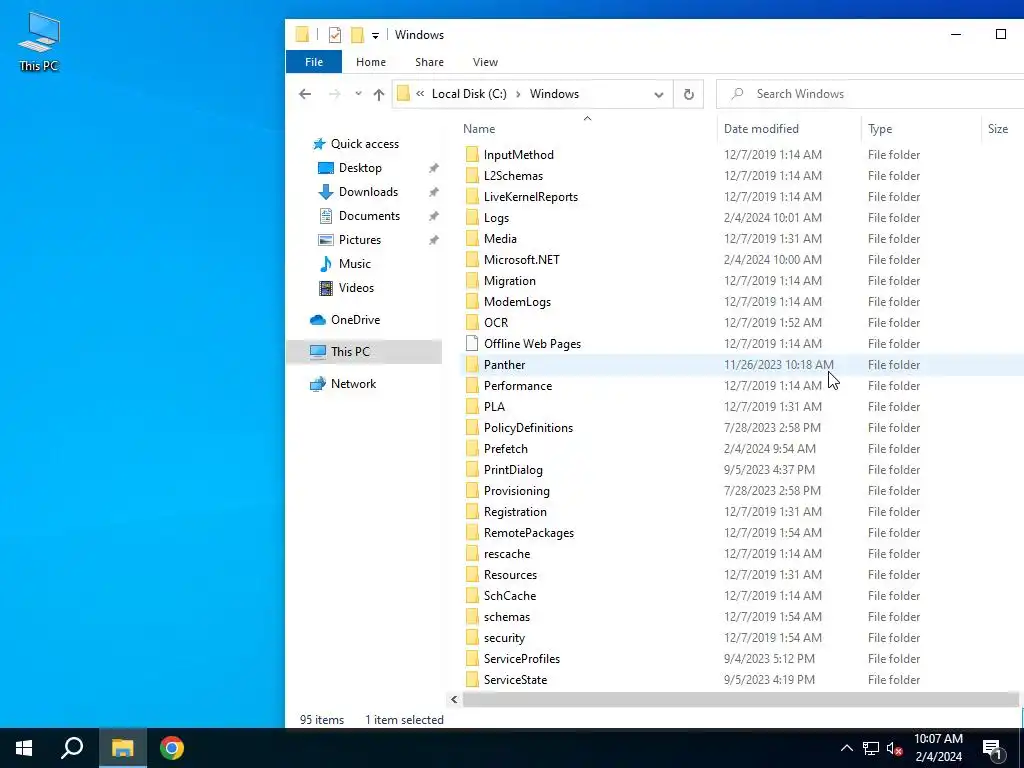Select Network in the navigation pane
Screen dimensions: 1024x768
353,384
